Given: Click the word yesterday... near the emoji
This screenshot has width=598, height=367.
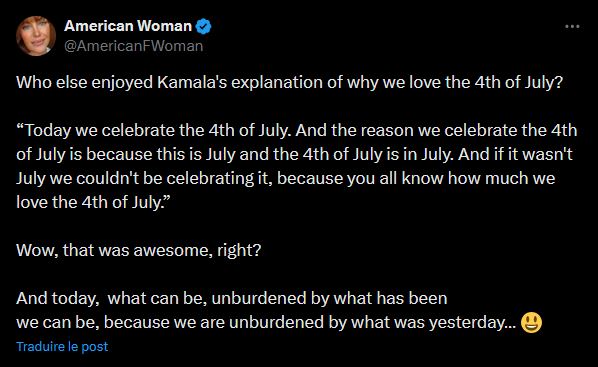Looking at the screenshot, I should [473, 323].
